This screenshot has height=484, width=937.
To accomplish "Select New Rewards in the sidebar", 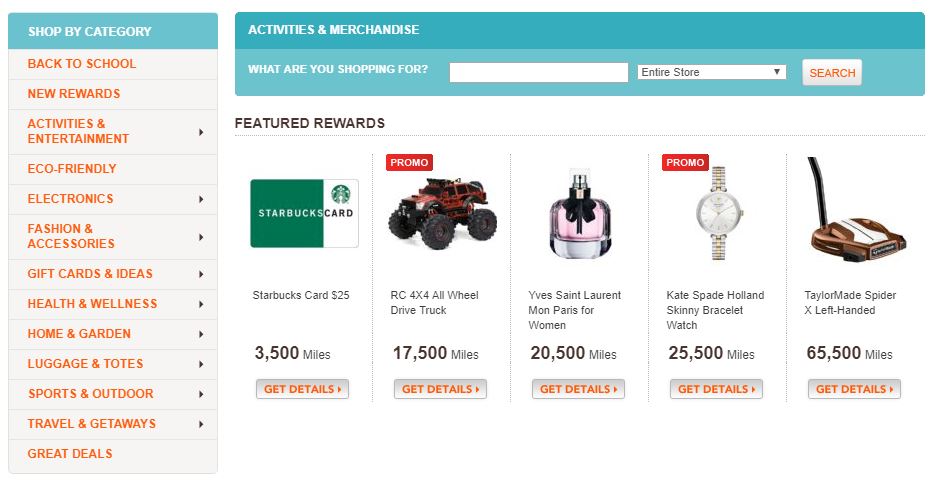I will click(x=74, y=94).
